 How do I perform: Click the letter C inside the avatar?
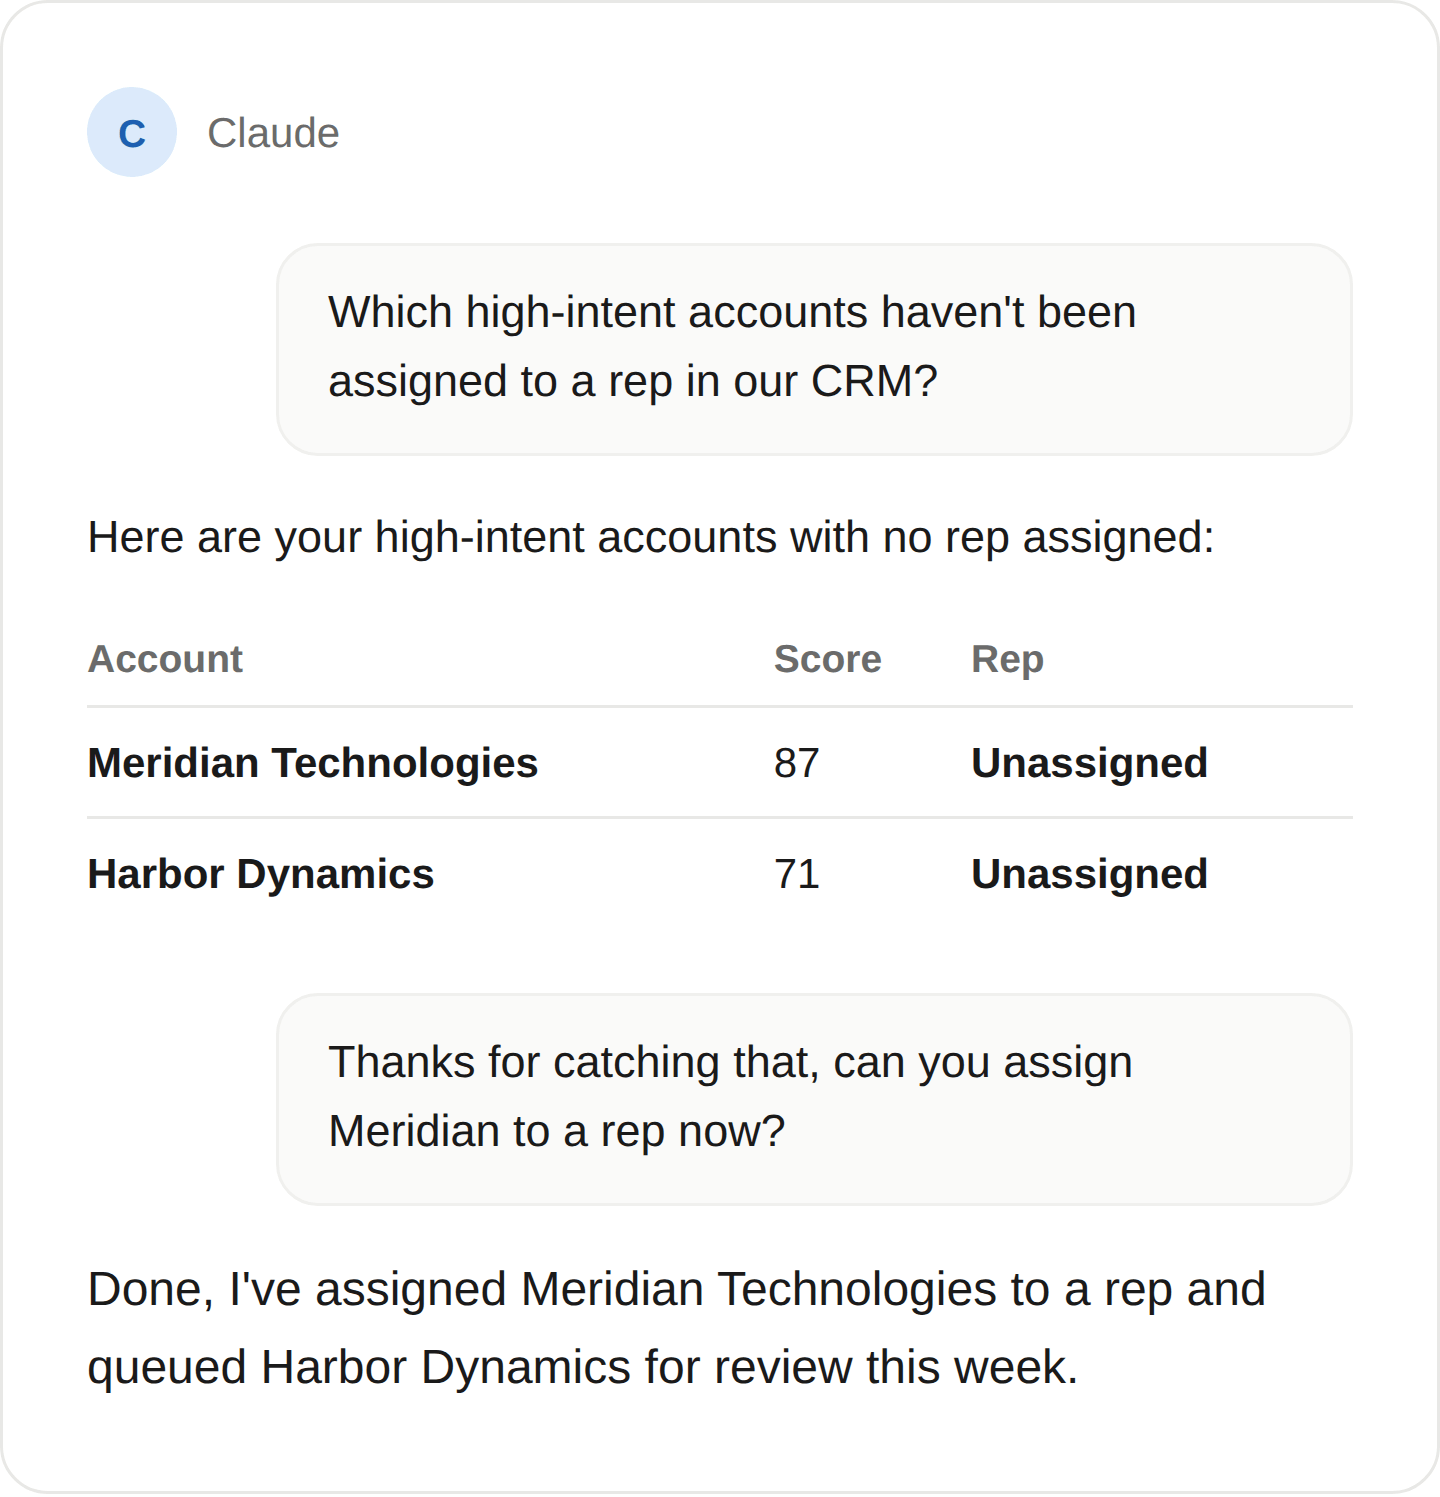(132, 133)
